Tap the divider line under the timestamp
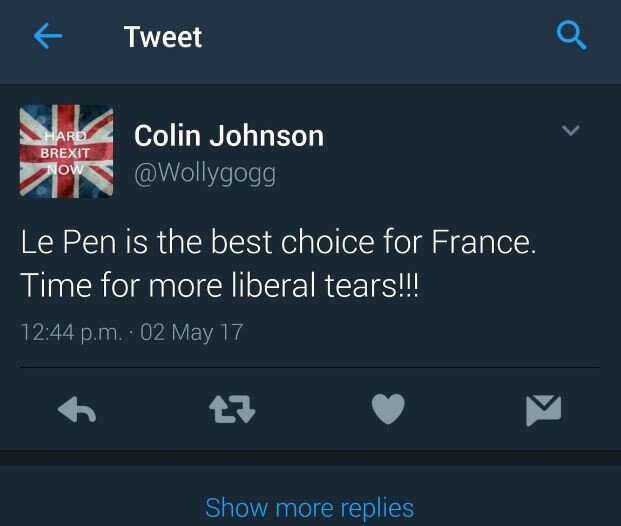 click(310, 367)
